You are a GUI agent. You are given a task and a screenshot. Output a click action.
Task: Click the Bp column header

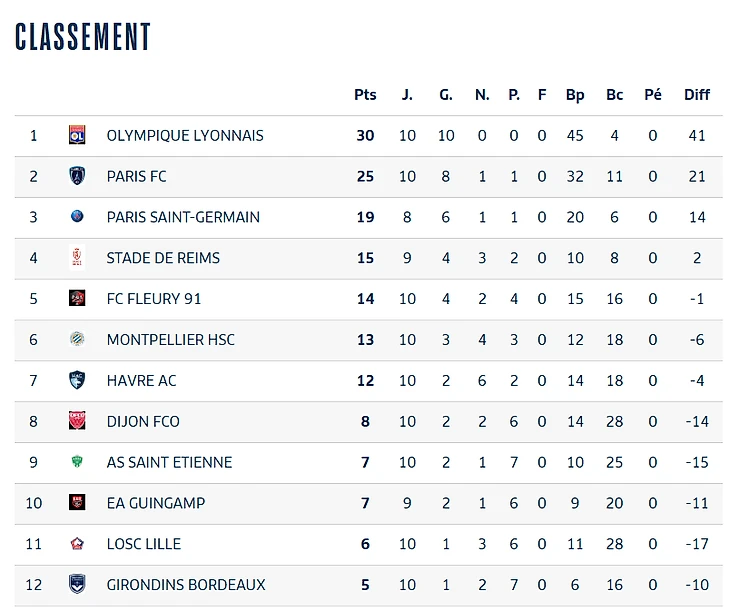click(x=575, y=95)
